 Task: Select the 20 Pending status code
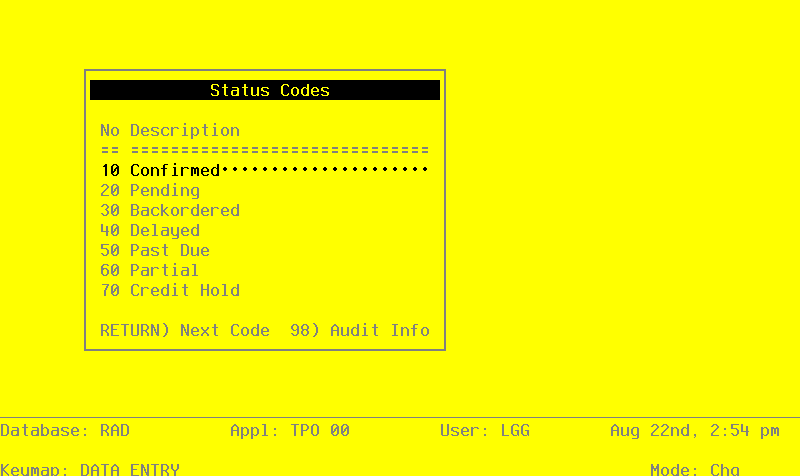tap(150, 191)
